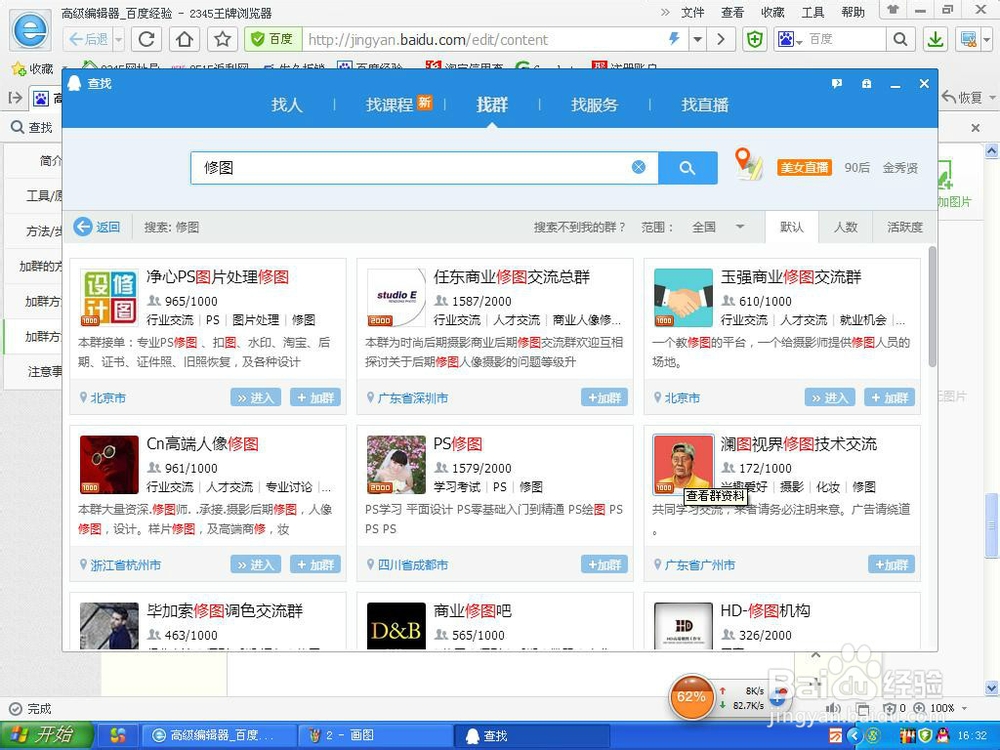The image size is (1000, 750).
Task: Open the studio E group avatar
Action: click(x=396, y=297)
